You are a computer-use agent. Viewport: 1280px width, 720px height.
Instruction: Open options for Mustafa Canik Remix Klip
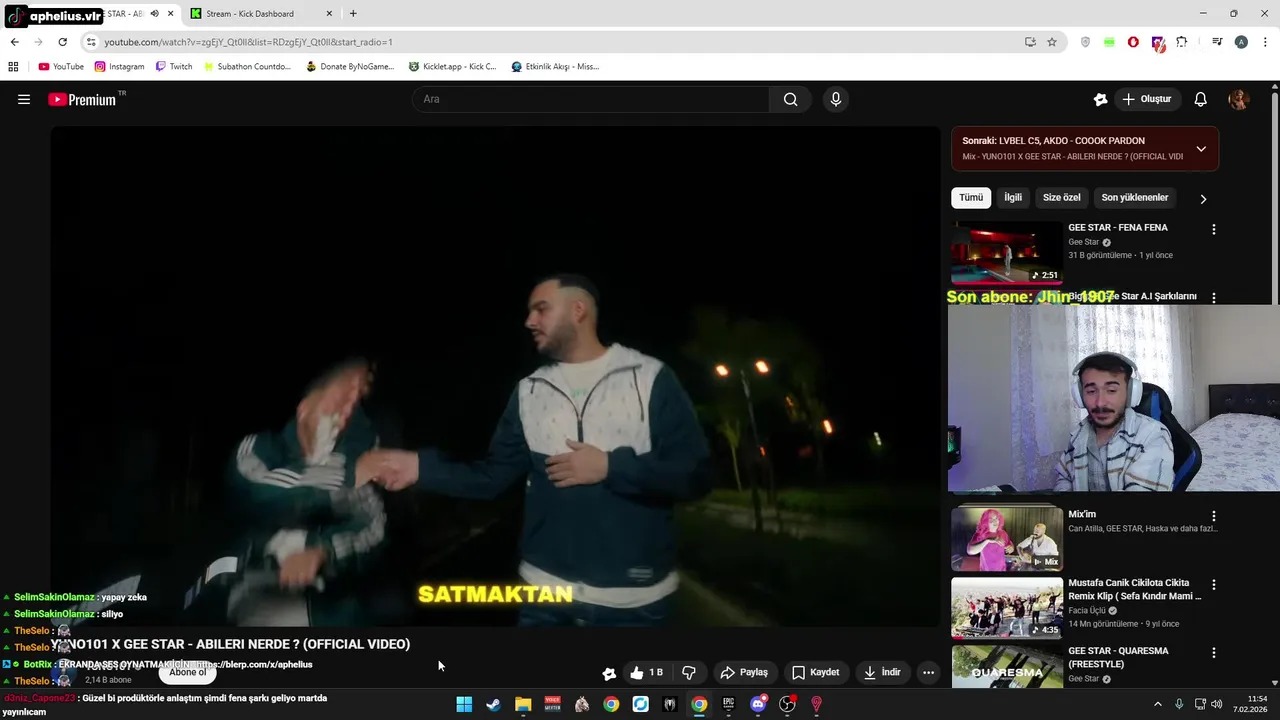tap(1214, 585)
